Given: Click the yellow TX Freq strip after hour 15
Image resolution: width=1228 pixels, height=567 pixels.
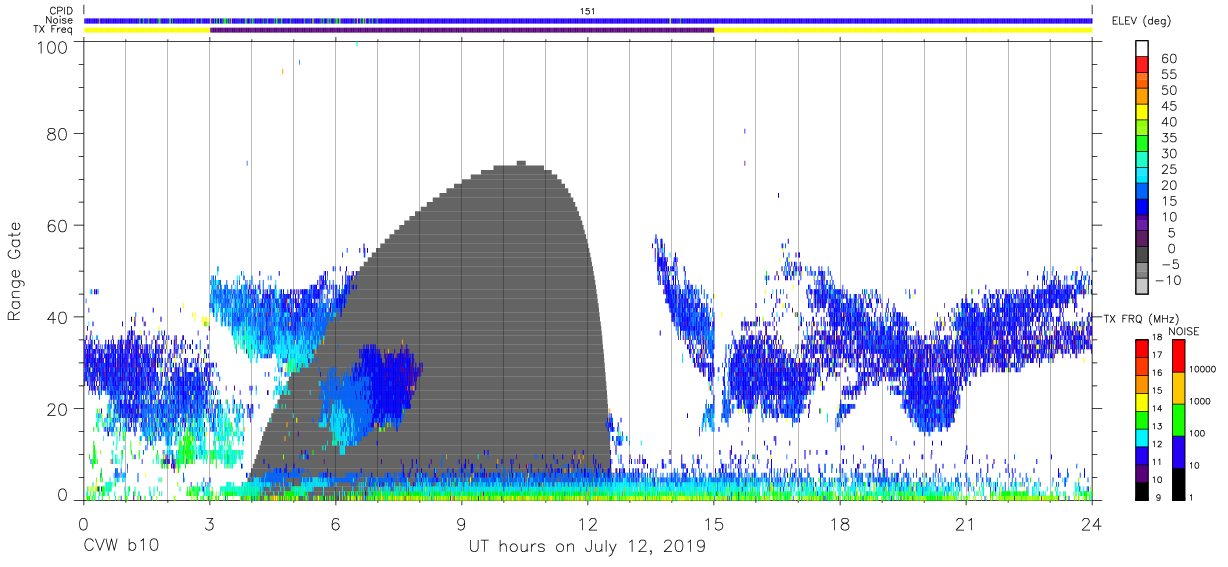Looking at the screenshot, I should click(903, 30).
